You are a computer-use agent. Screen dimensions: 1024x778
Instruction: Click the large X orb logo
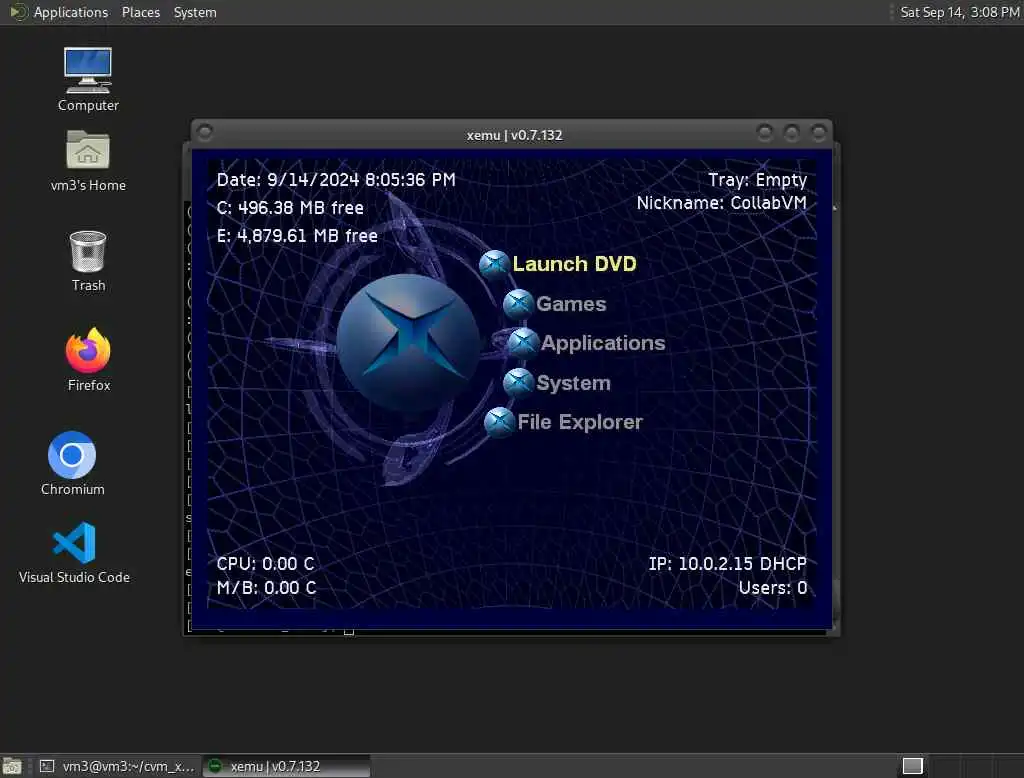click(408, 342)
